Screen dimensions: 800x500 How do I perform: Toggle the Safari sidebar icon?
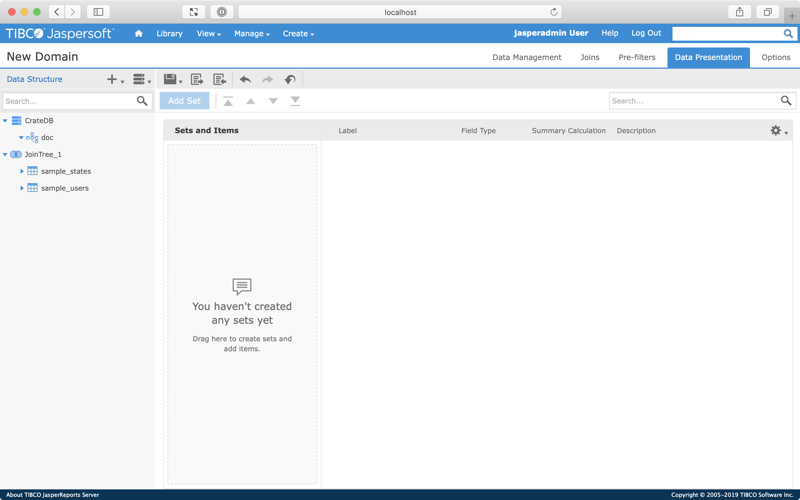(98, 12)
